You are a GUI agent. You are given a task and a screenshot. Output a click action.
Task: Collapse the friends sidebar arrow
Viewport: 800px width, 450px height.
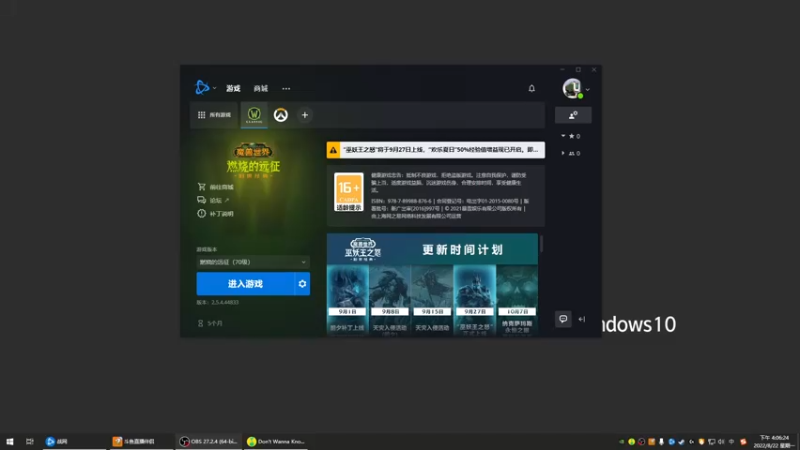(x=582, y=319)
